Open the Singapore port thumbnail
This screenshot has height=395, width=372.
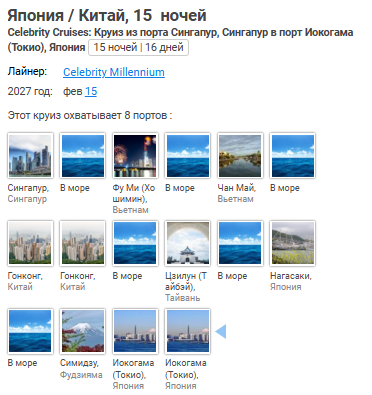(x=30, y=155)
